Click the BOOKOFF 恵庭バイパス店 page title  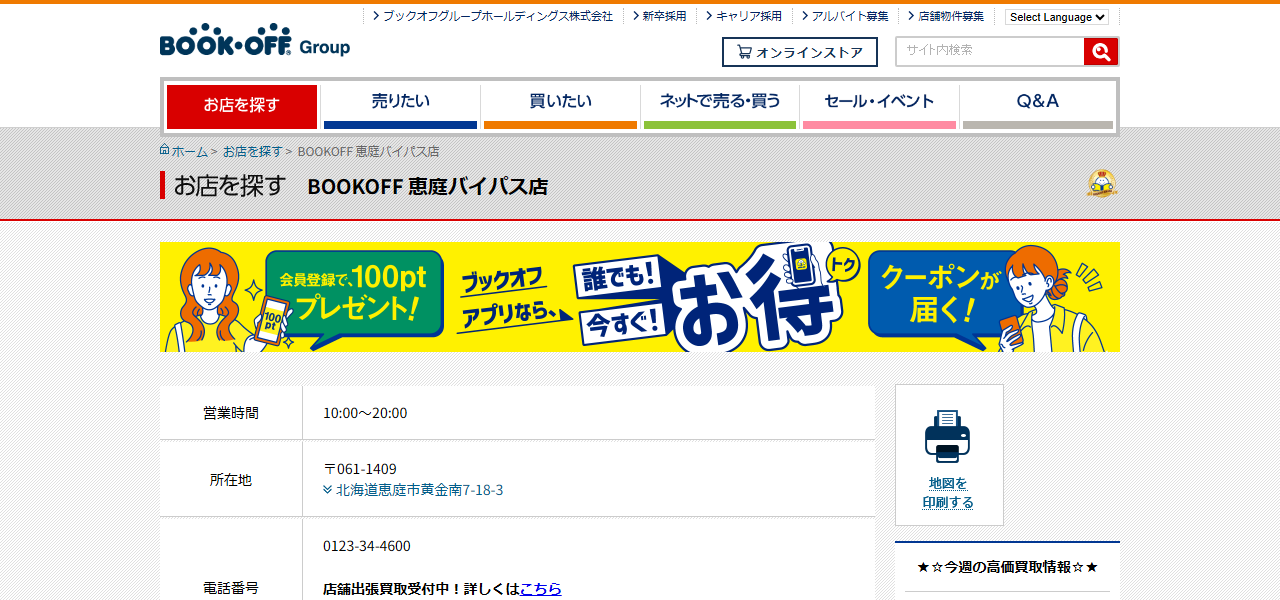pyautogui.click(x=428, y=186)
